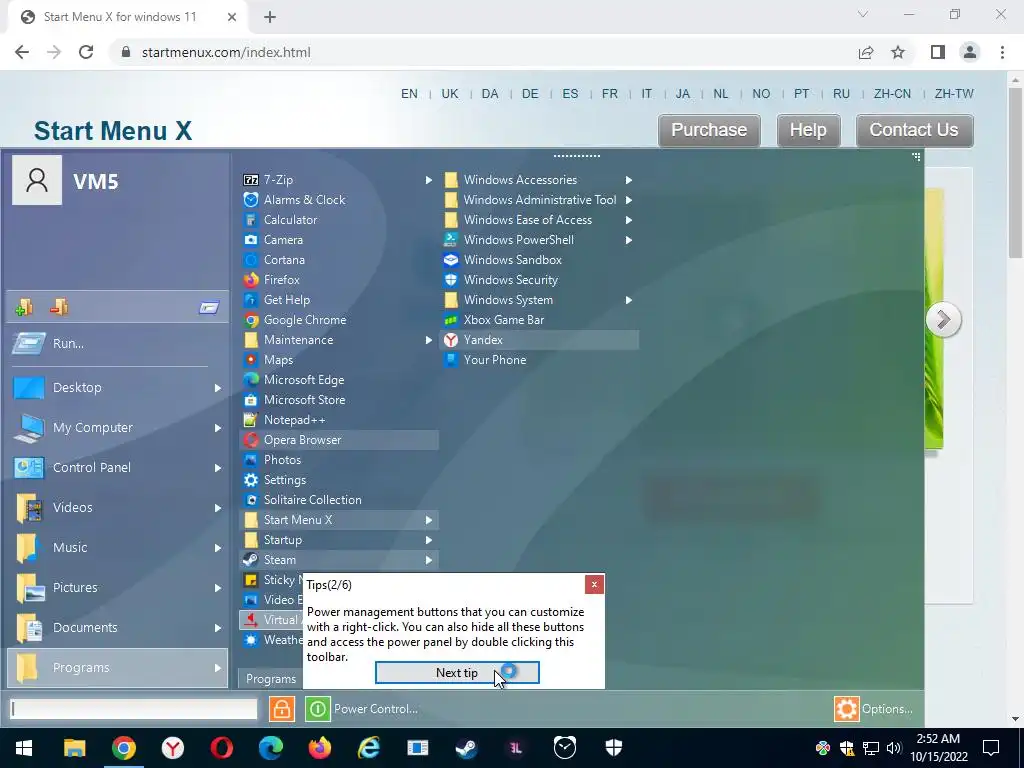Open the Programs menu item
1024x768 pixels.
[x=118, y=667]
